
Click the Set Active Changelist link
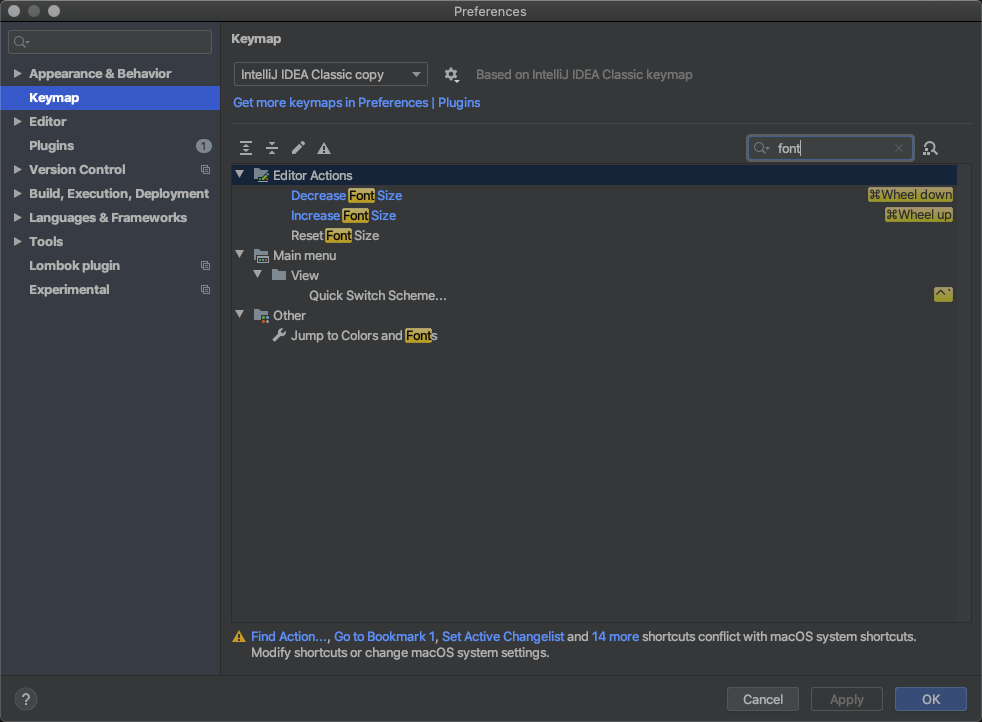(x=503, y=637)
